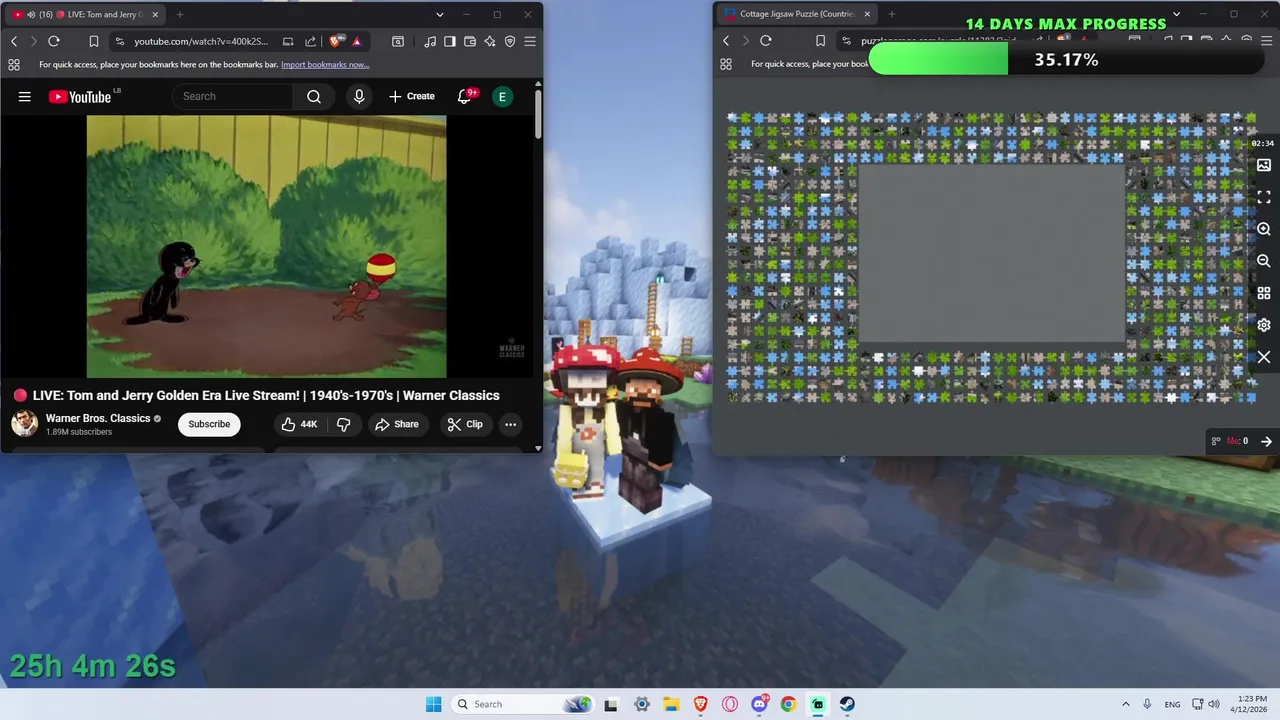The height and width of the screenshot is (720, 1280).
Task: Toggle the browser sidebar panel in YouTube window
Action: pos(450,41)
